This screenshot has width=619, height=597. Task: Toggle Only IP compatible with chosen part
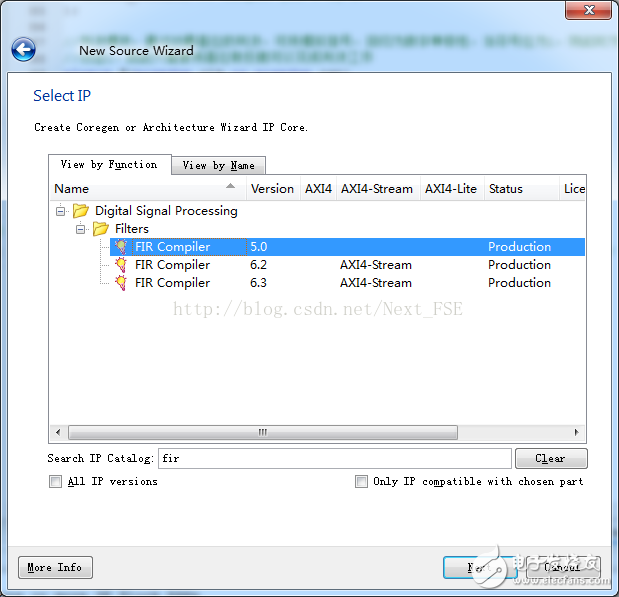tap(361, 481)
